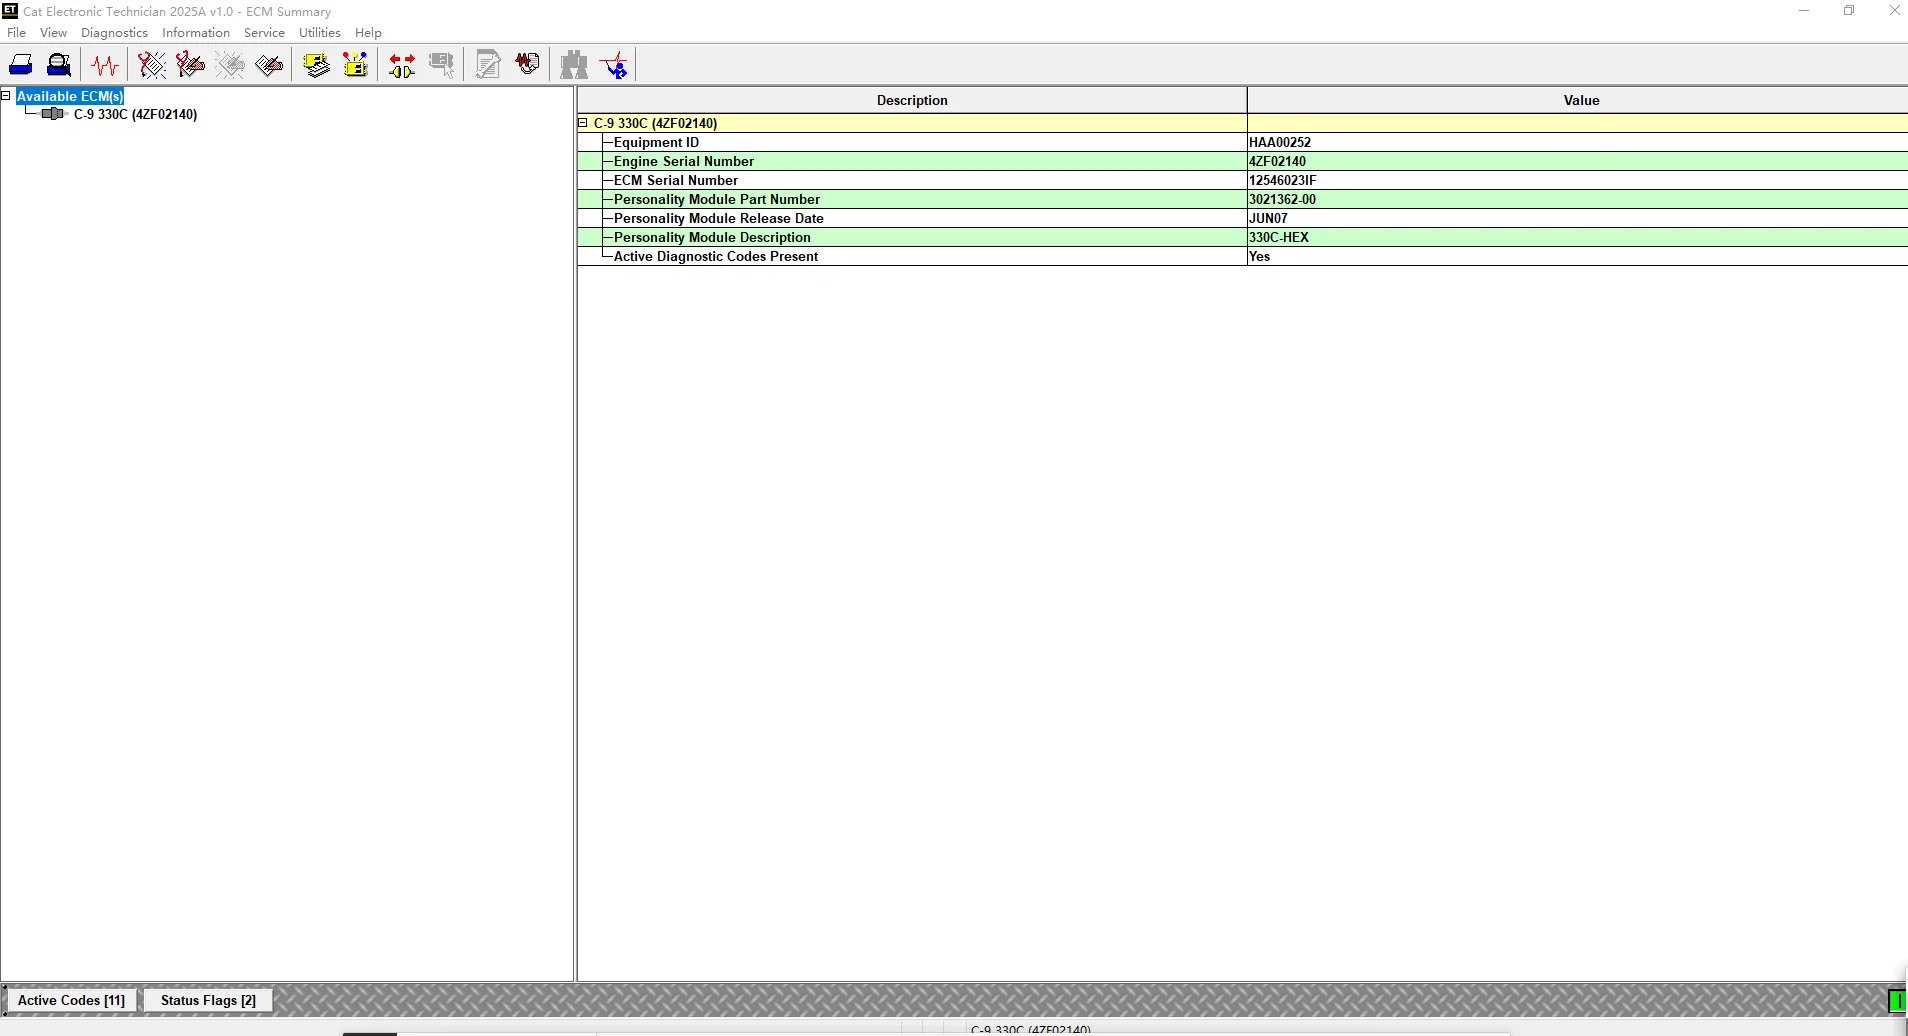Click the Connect/Disconnect red arrows icon
Screen dimensions: 1908x1036
tap(402, 65)
